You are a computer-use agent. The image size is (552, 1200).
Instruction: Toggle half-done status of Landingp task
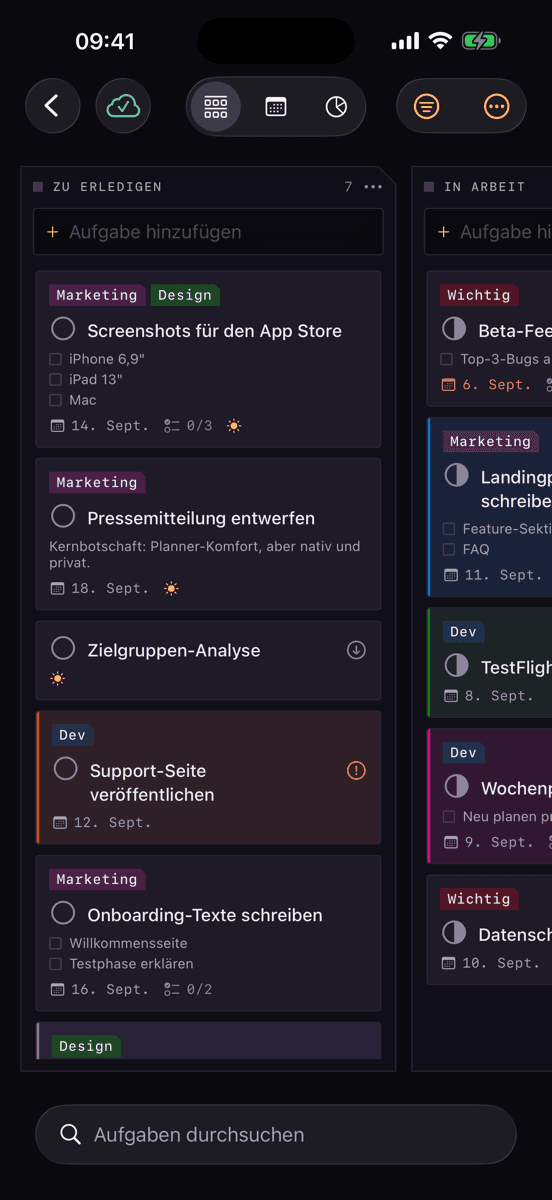[457, 475]
